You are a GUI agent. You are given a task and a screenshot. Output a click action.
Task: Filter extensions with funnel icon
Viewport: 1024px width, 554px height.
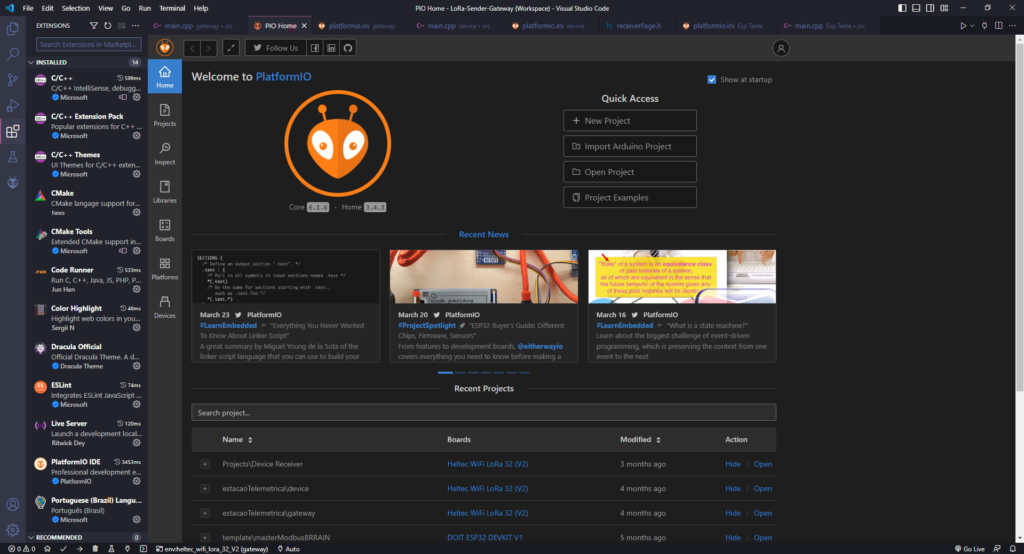tap(93, 25)
